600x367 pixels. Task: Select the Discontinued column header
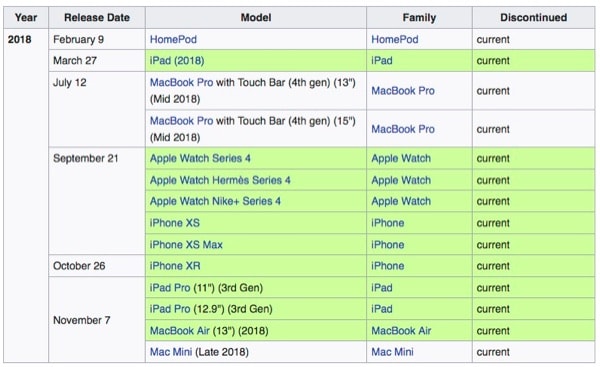tap(533, 18)
